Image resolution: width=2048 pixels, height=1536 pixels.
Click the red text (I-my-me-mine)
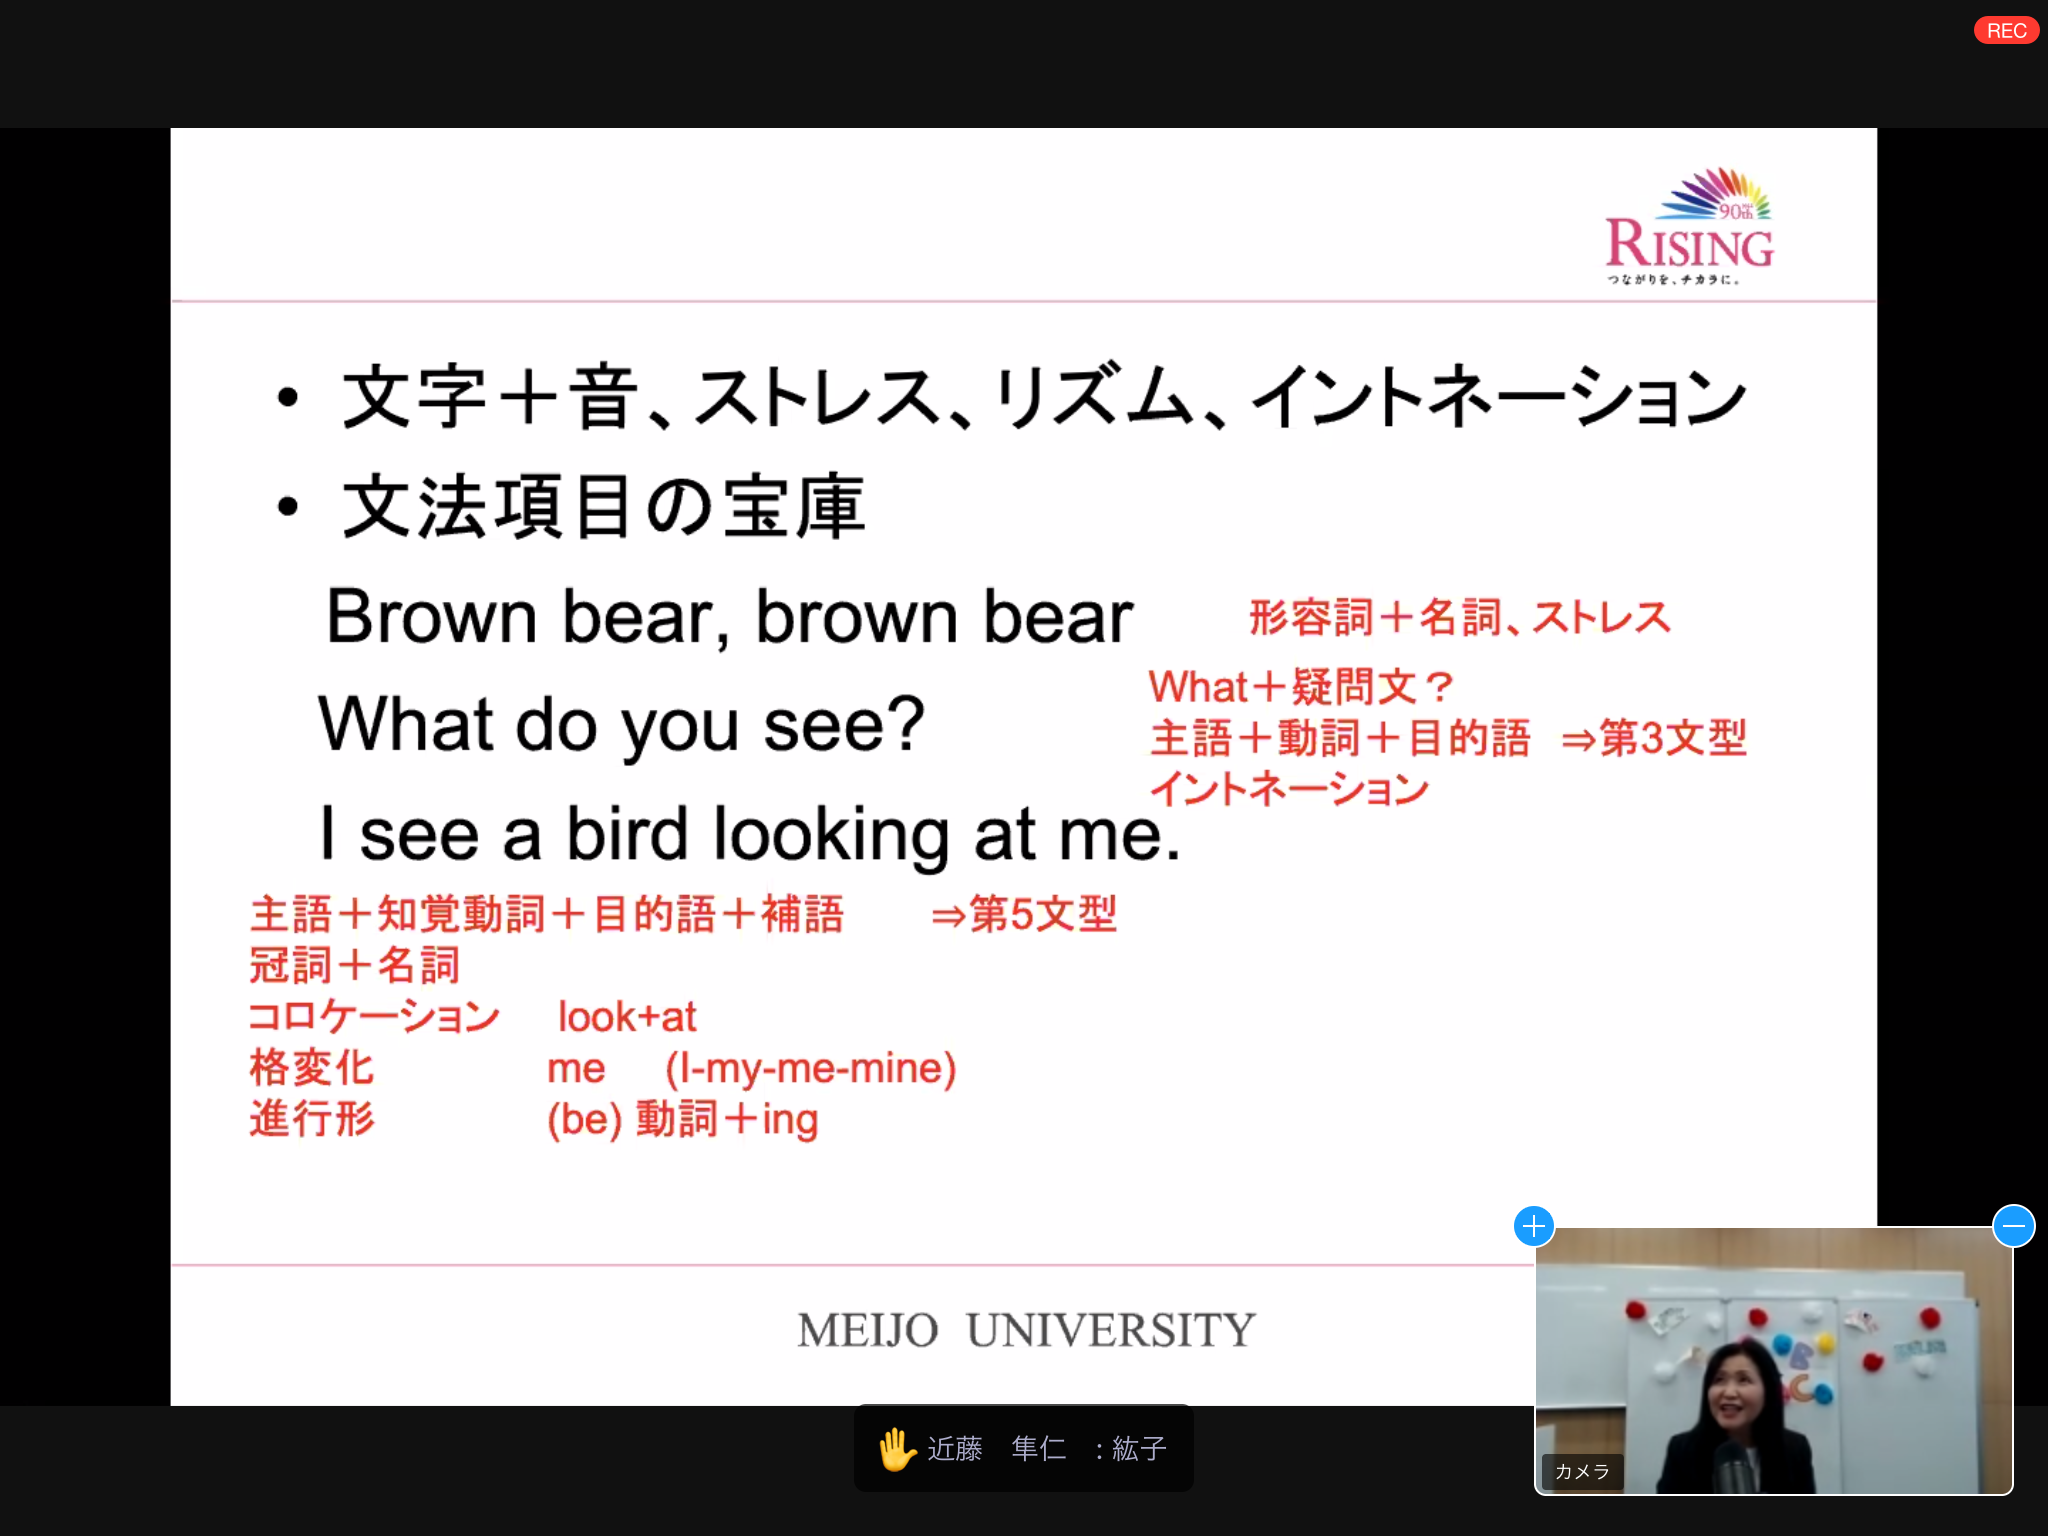(811, 1069)
